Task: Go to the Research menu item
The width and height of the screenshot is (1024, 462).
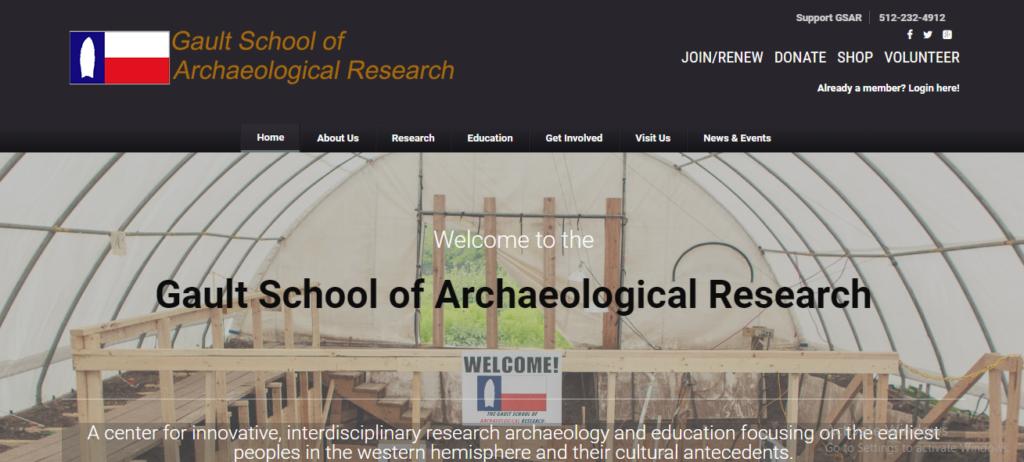Action: pyautogui.click(x=413, y=138)
